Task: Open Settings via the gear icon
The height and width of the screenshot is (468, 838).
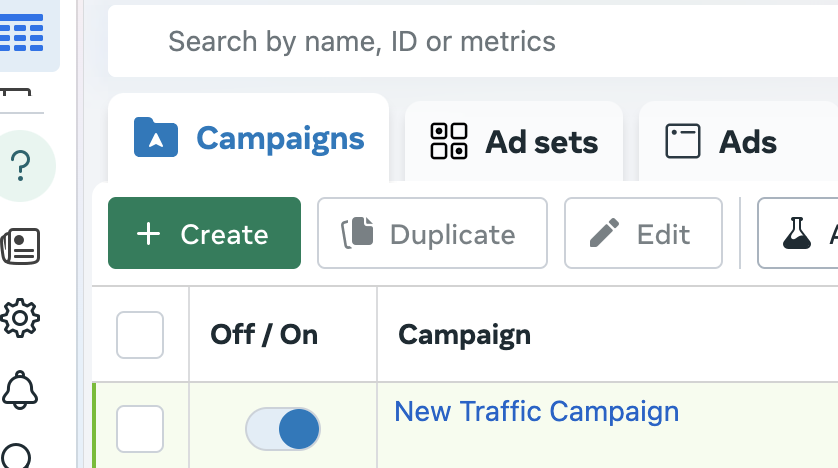Action: [21, 318]
